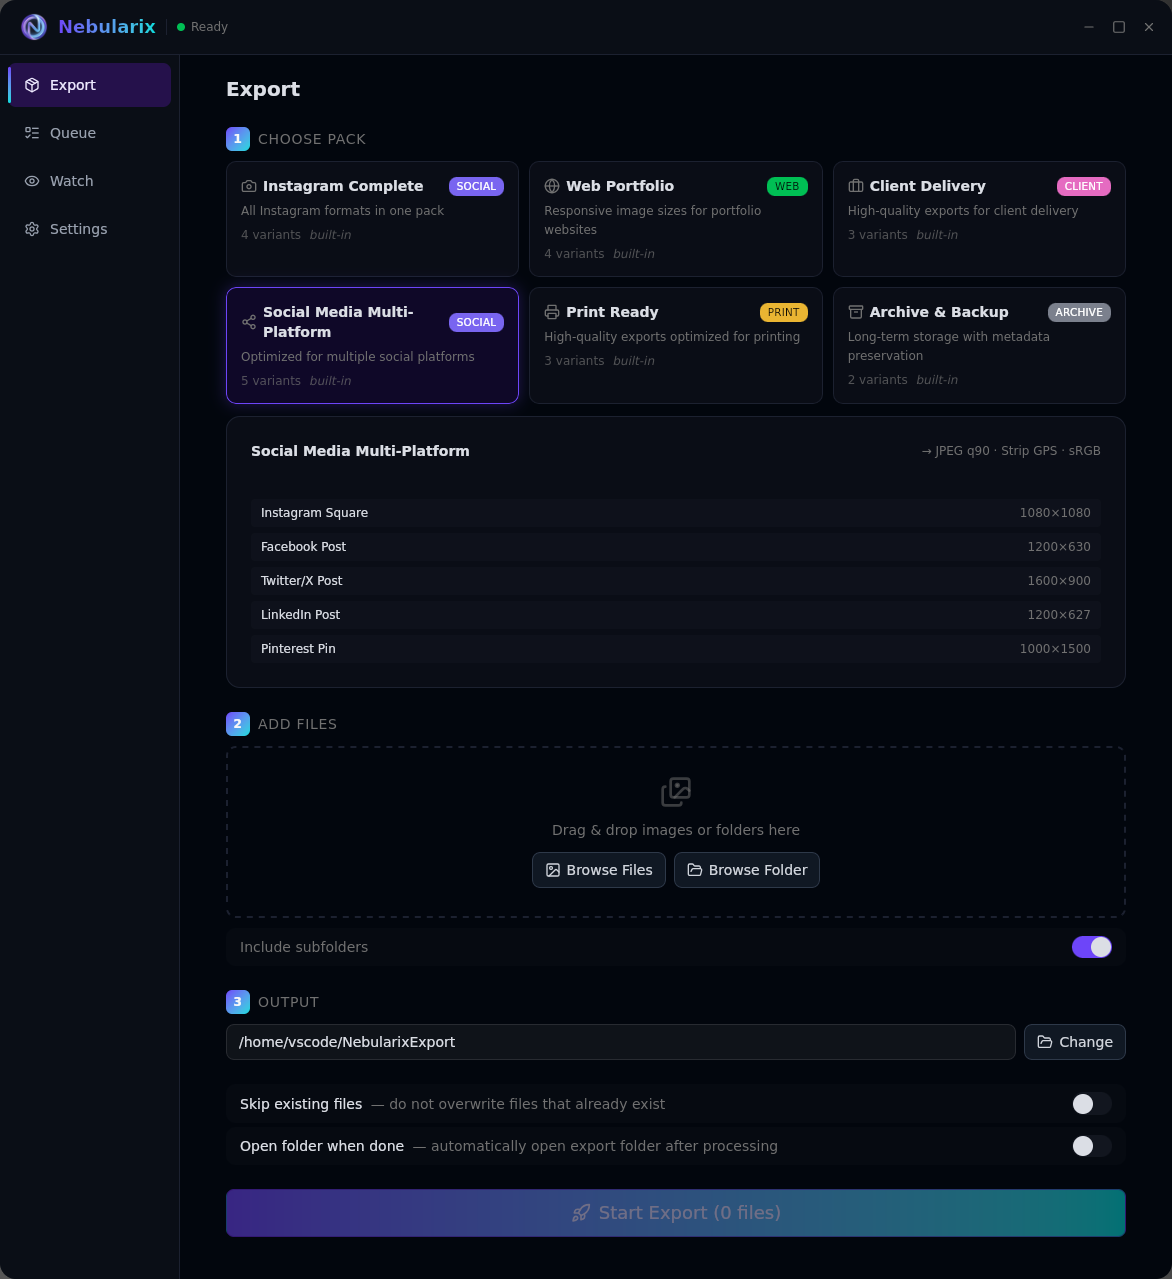
Task: Open the Settings panel
Action: click(77, 229)
